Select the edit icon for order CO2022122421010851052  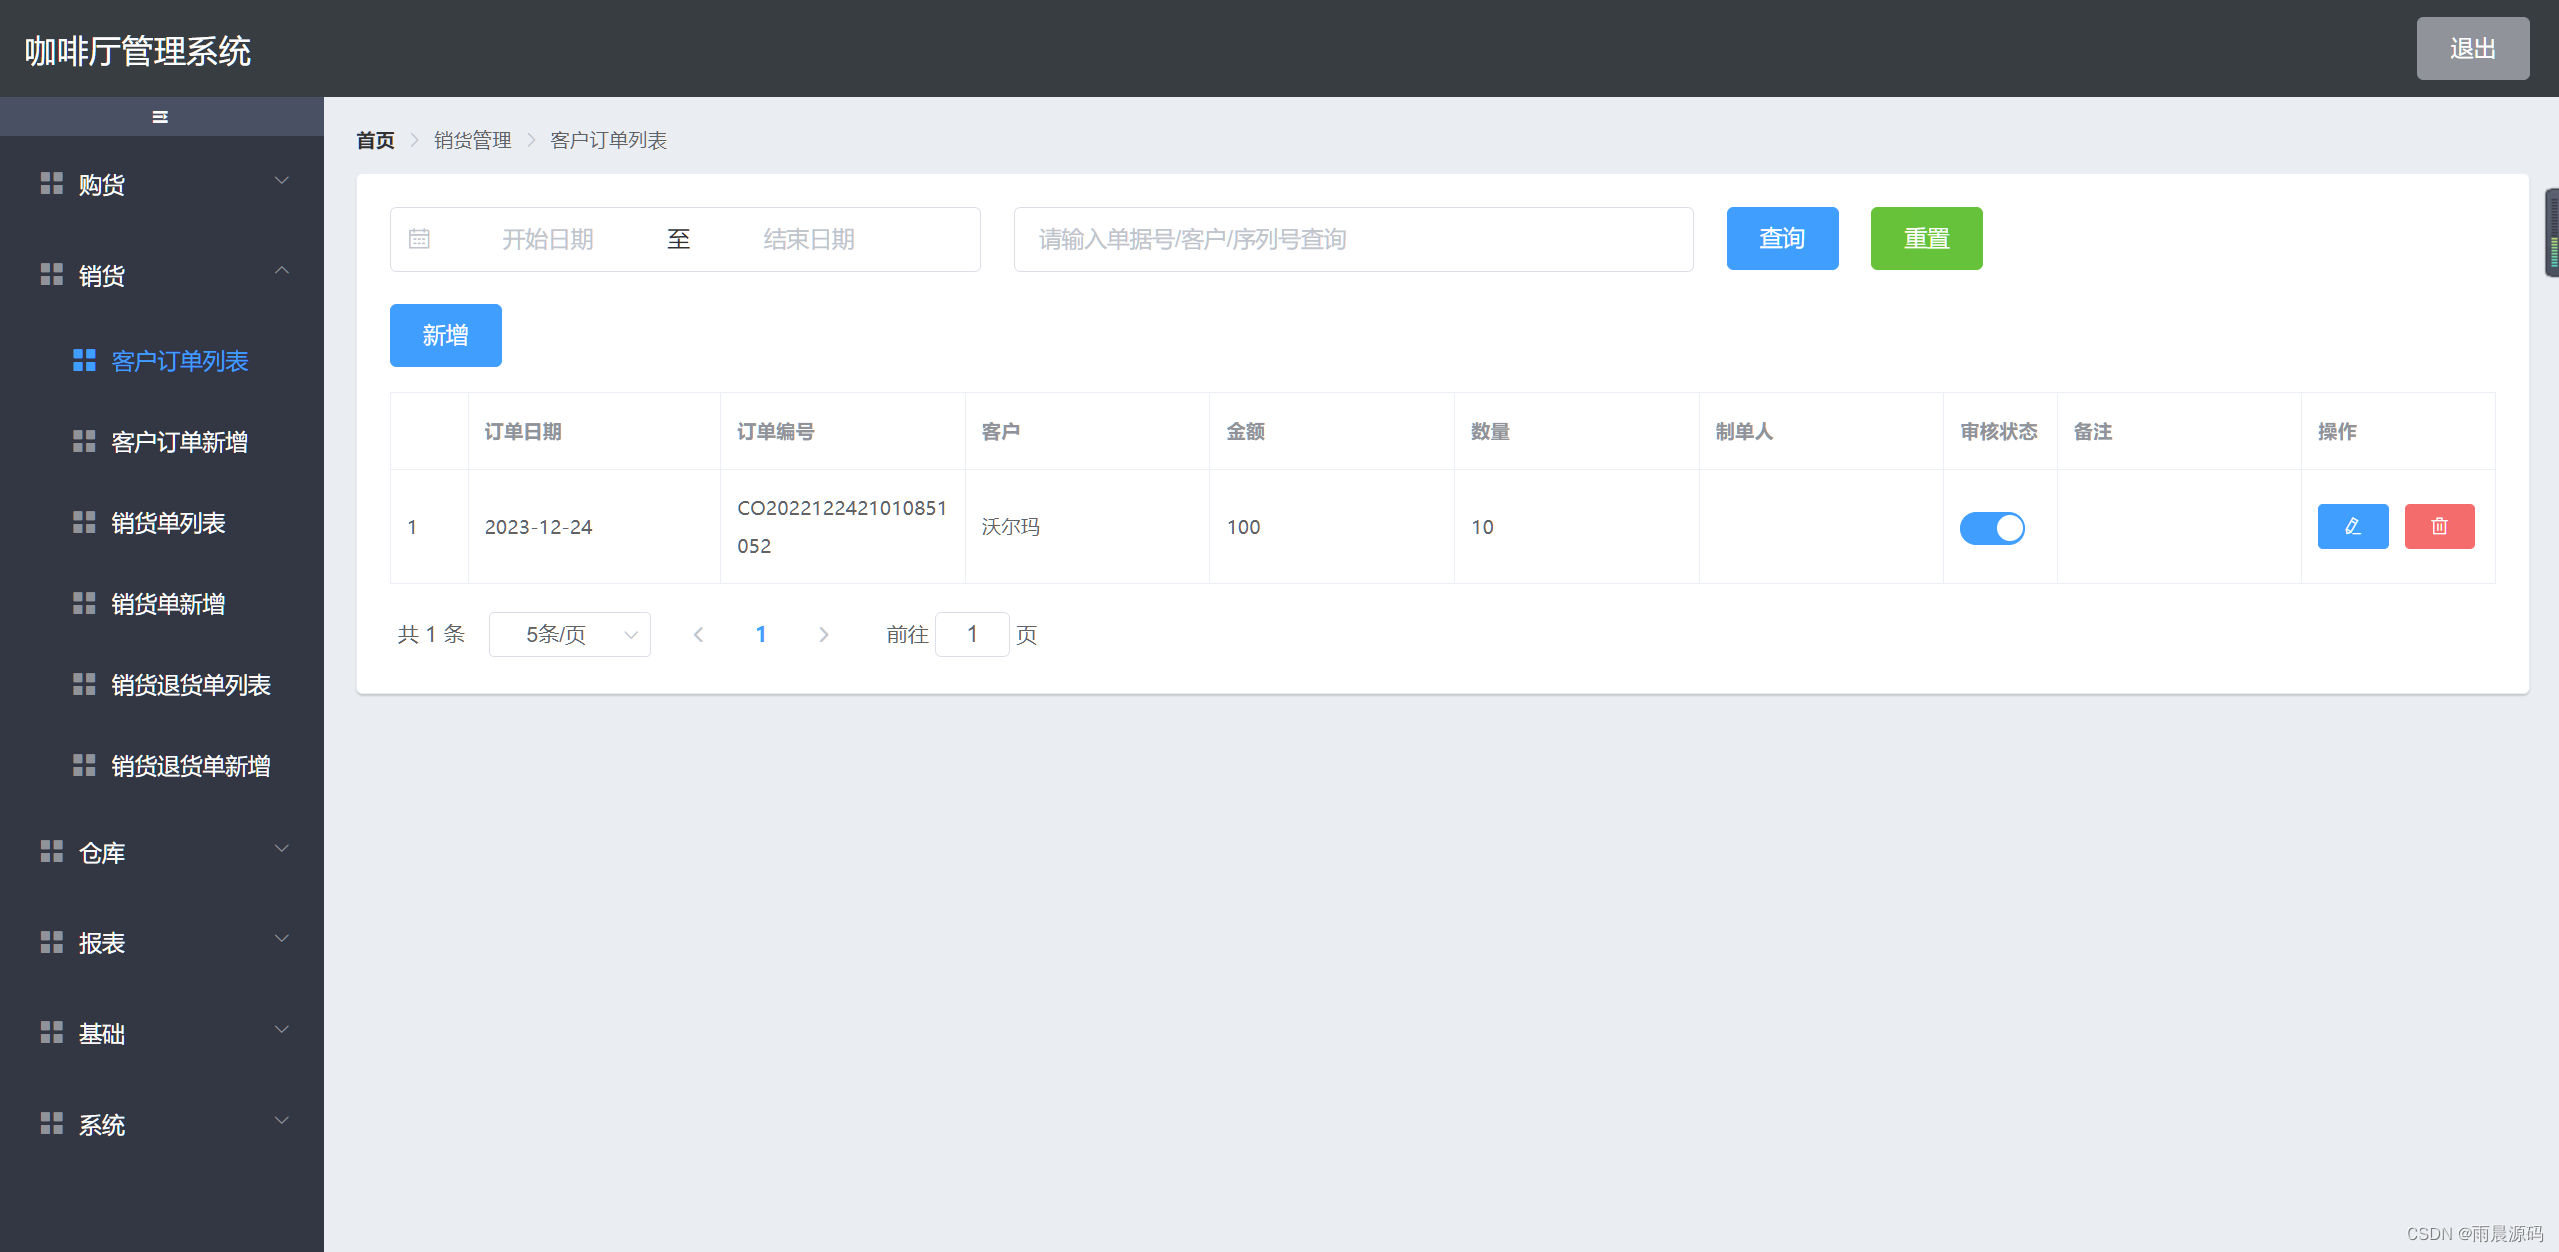[x=2352, y=526]
